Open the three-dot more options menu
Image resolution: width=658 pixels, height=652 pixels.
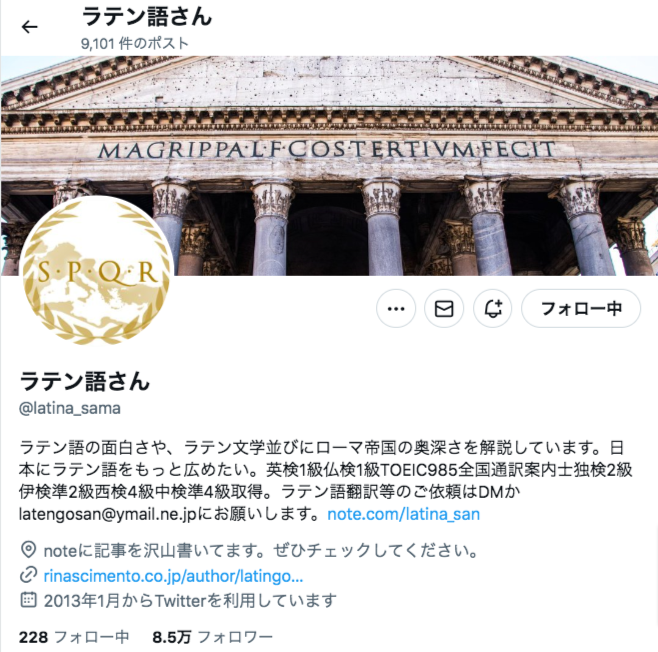click(x=396, y=309)
